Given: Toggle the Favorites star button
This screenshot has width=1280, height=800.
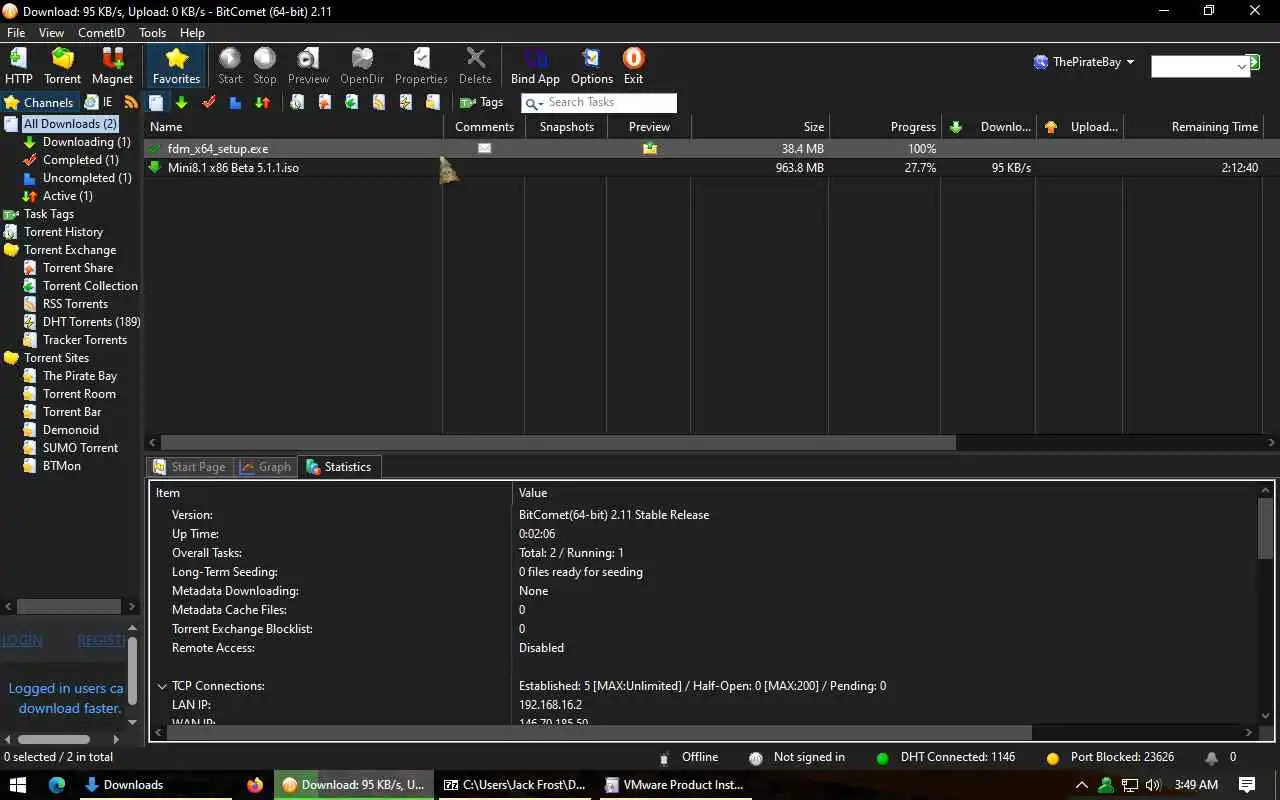Looking at the screenshot, I should 176,66.
